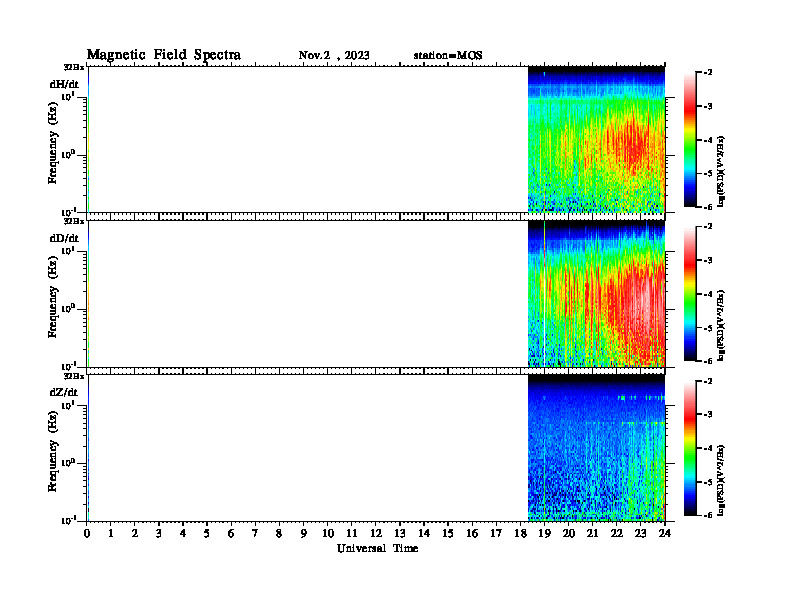The height and width of the screenshot is (612, 792).
Task: Click hour tick label "2" on time axis
Action: pyautogui.click(x=135, y=534)
